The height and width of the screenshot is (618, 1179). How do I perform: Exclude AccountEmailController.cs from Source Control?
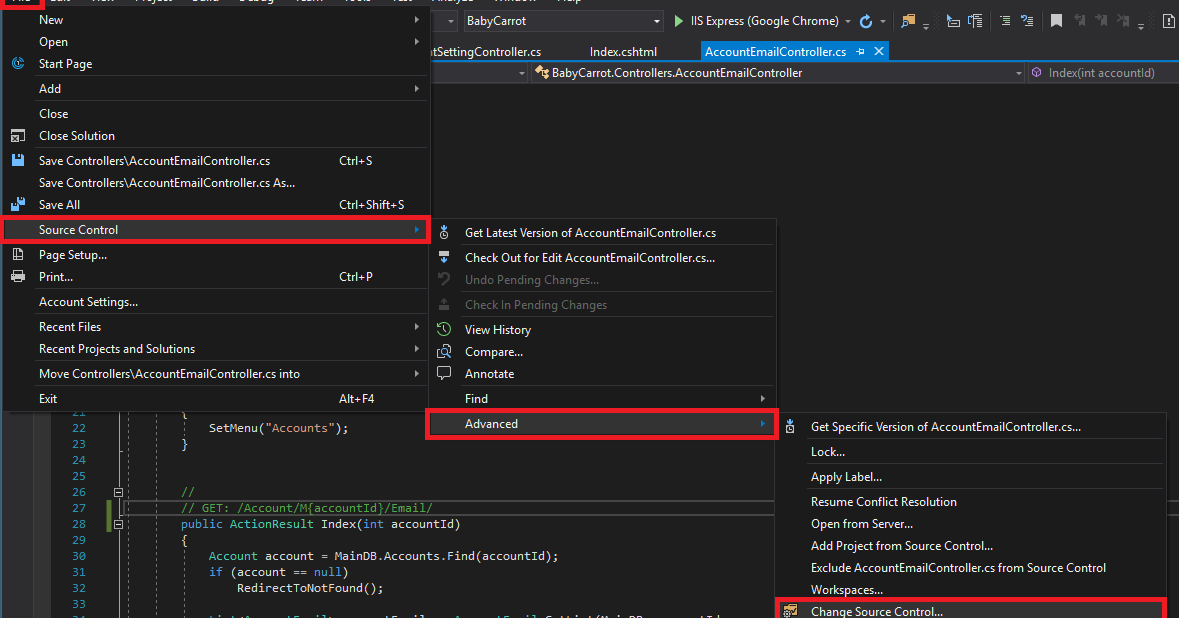971,568
